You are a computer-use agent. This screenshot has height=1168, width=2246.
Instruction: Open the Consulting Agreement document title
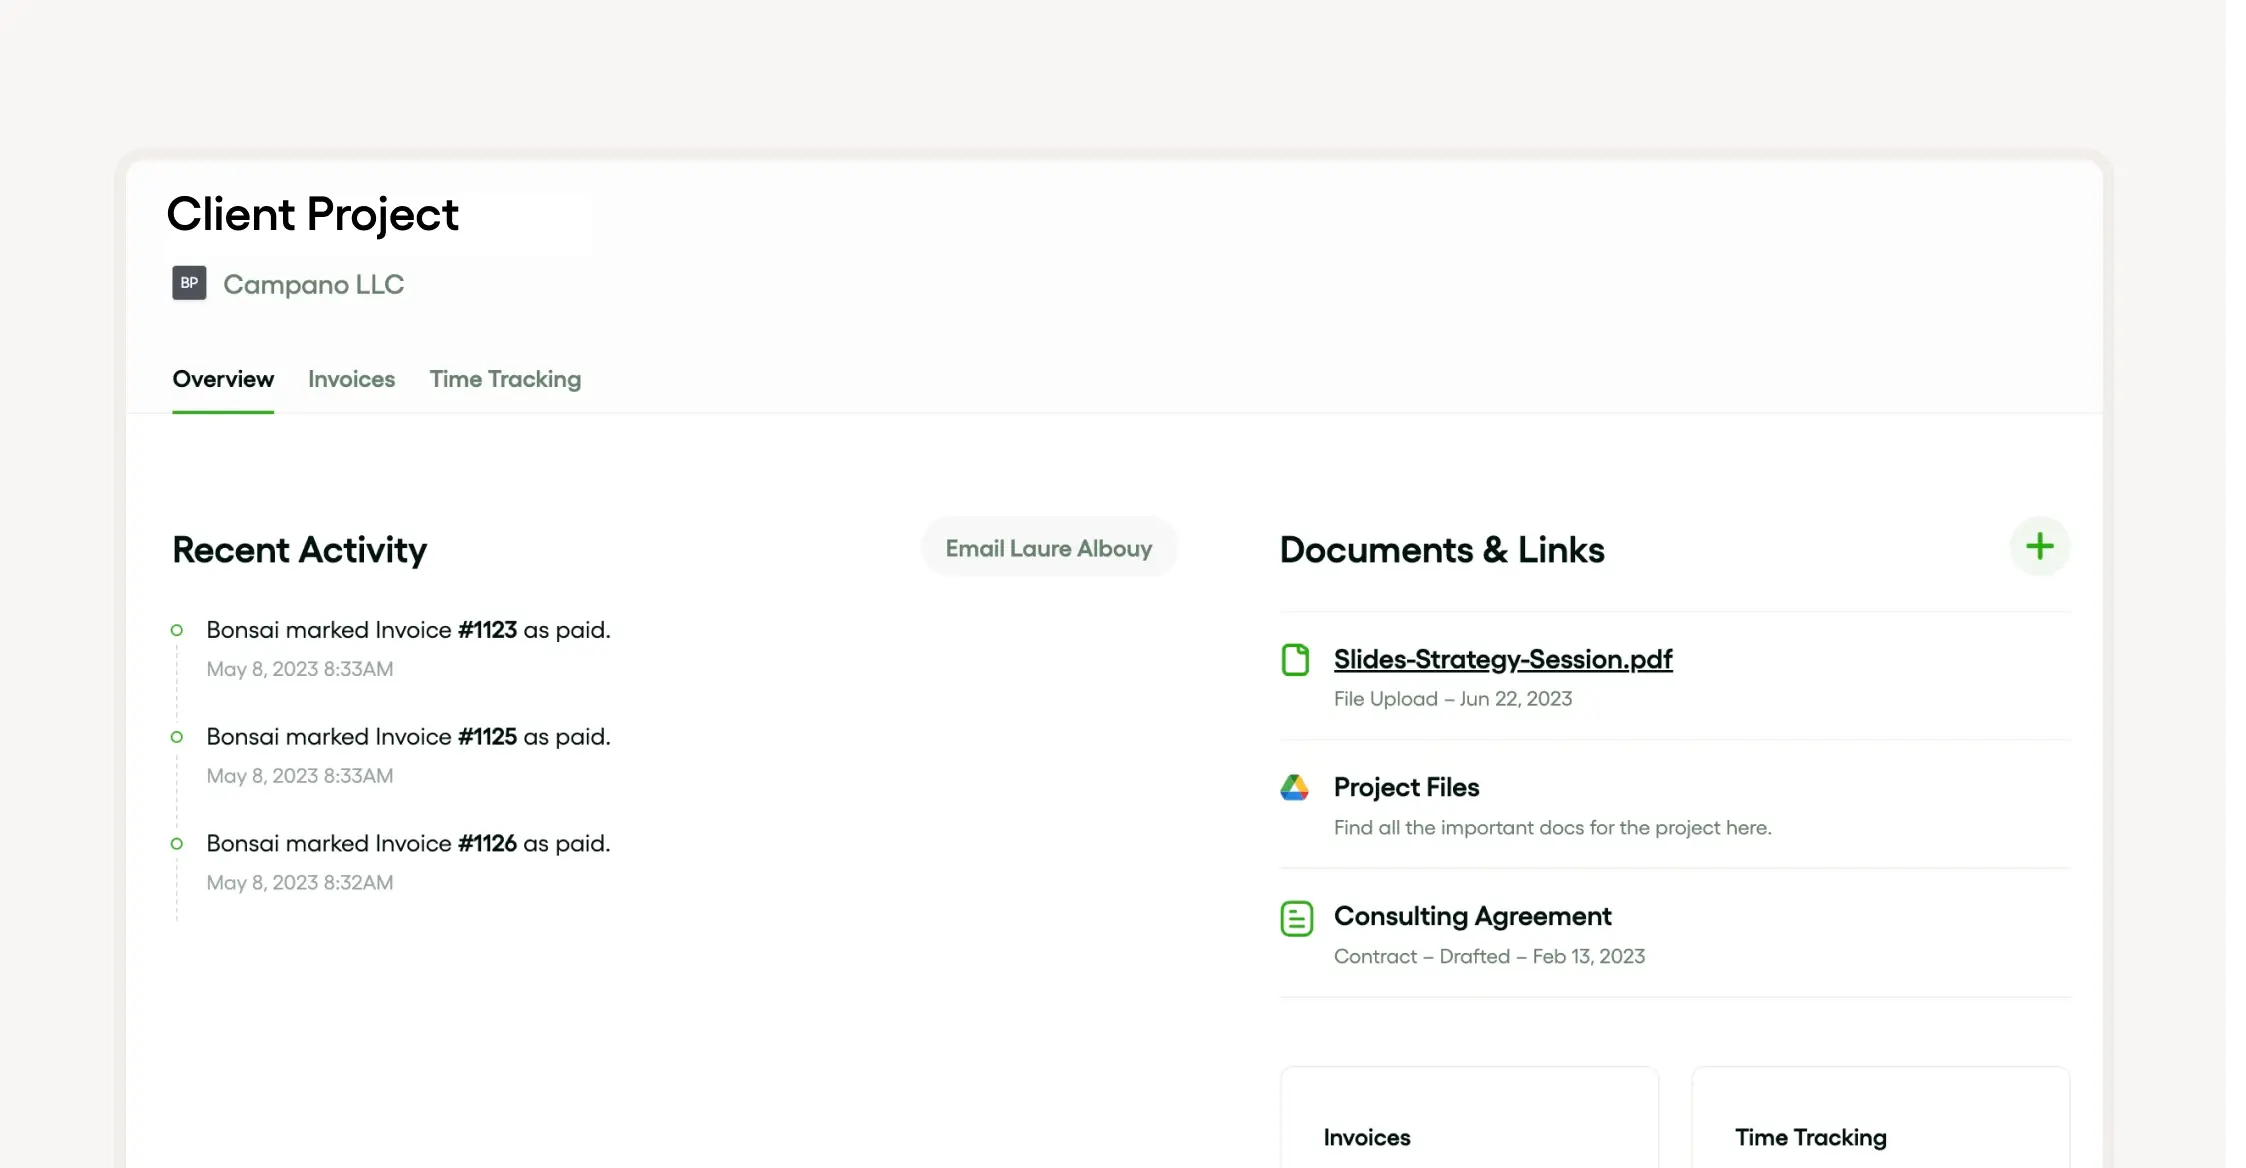(1472, 916)
